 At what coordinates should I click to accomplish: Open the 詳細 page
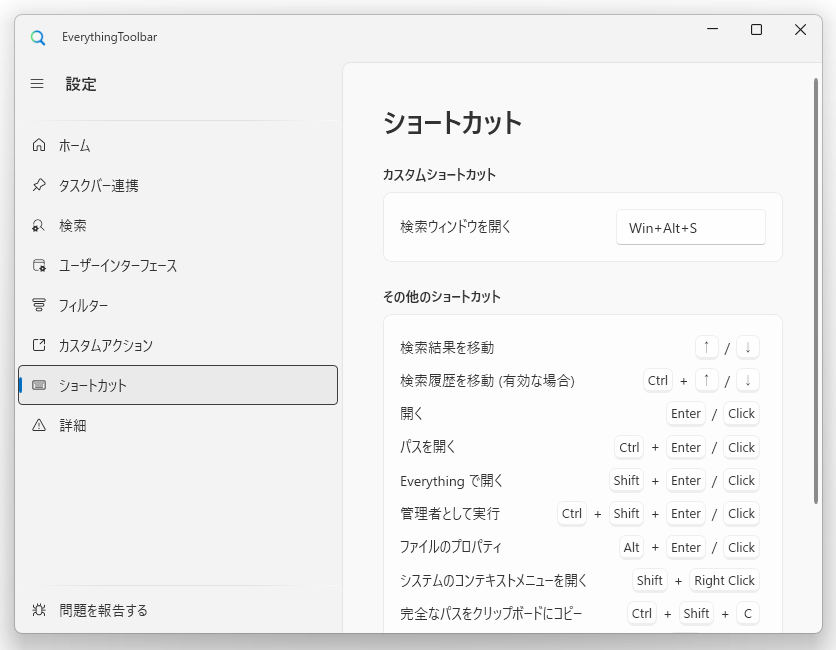click(x=178, y=425)
